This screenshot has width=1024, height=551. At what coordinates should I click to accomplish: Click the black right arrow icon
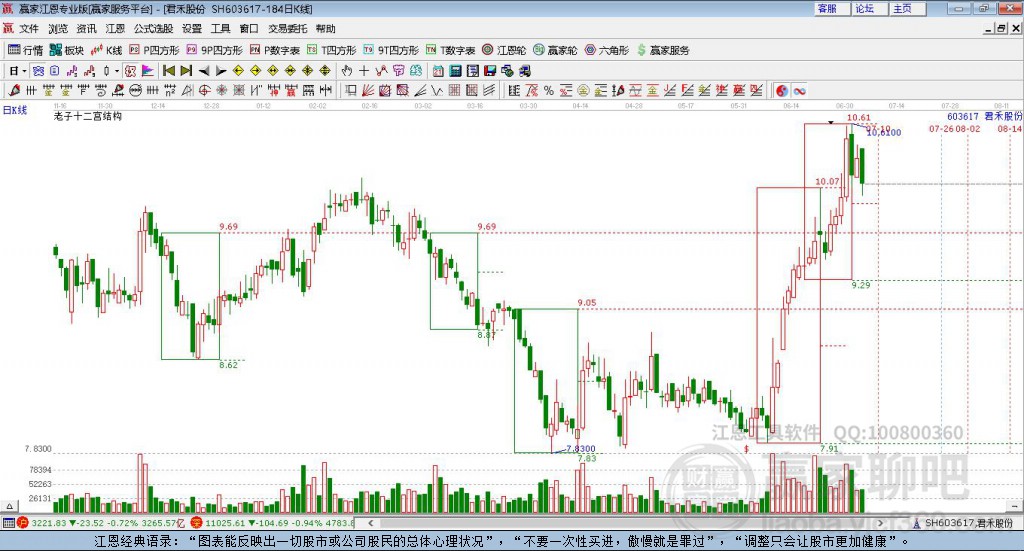point(221,71)
